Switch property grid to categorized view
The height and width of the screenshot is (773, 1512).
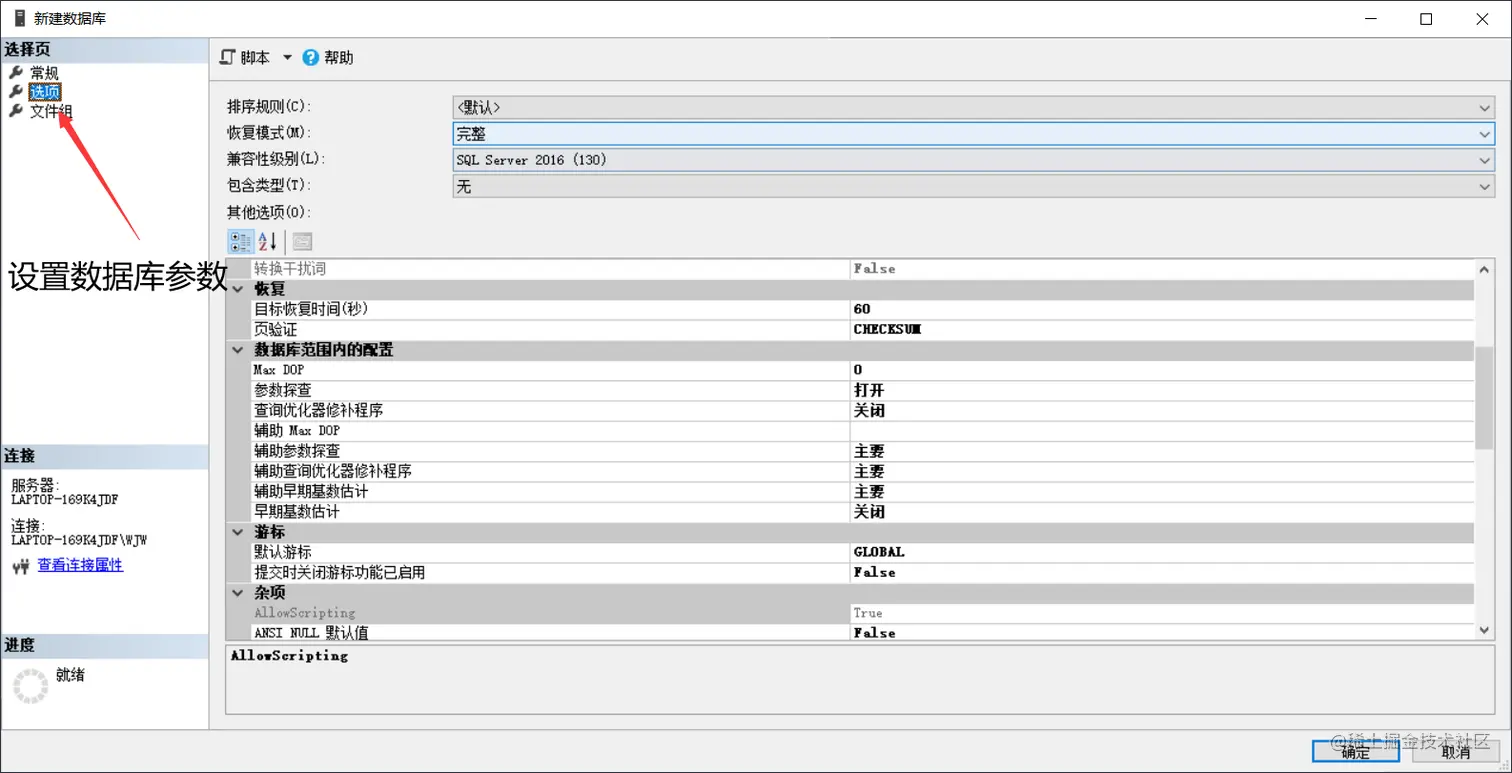point(241,241)
